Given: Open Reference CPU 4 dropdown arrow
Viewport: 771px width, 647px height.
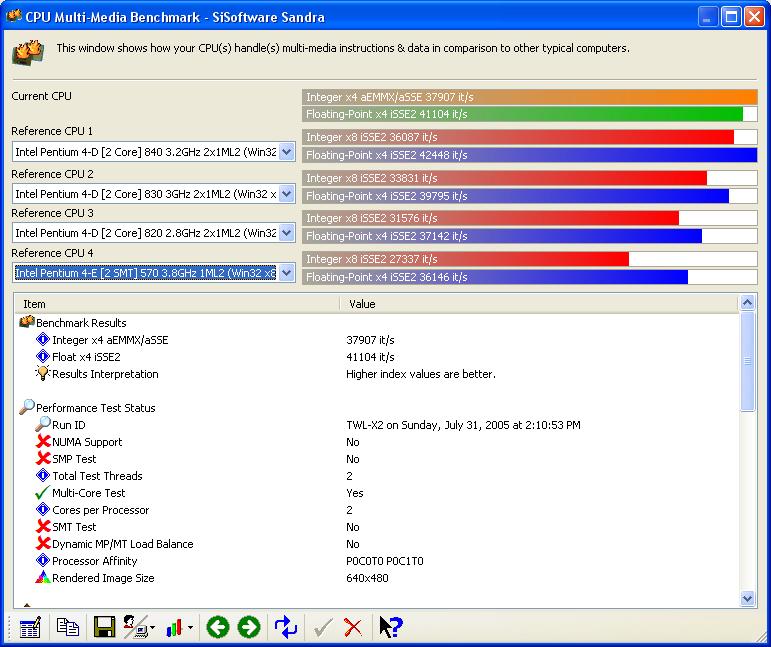Looking at the screenshot, I should 287,272.
